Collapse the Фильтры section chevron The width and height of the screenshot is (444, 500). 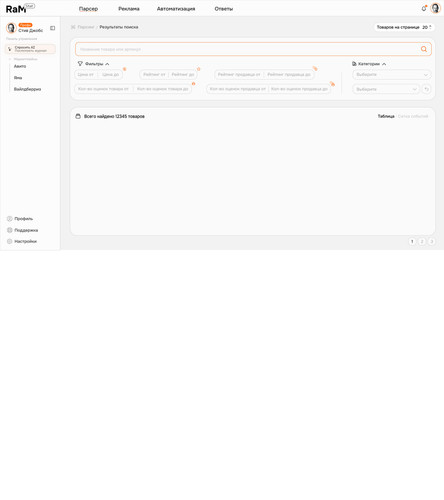pyautogui.click(x=107, y=64)
